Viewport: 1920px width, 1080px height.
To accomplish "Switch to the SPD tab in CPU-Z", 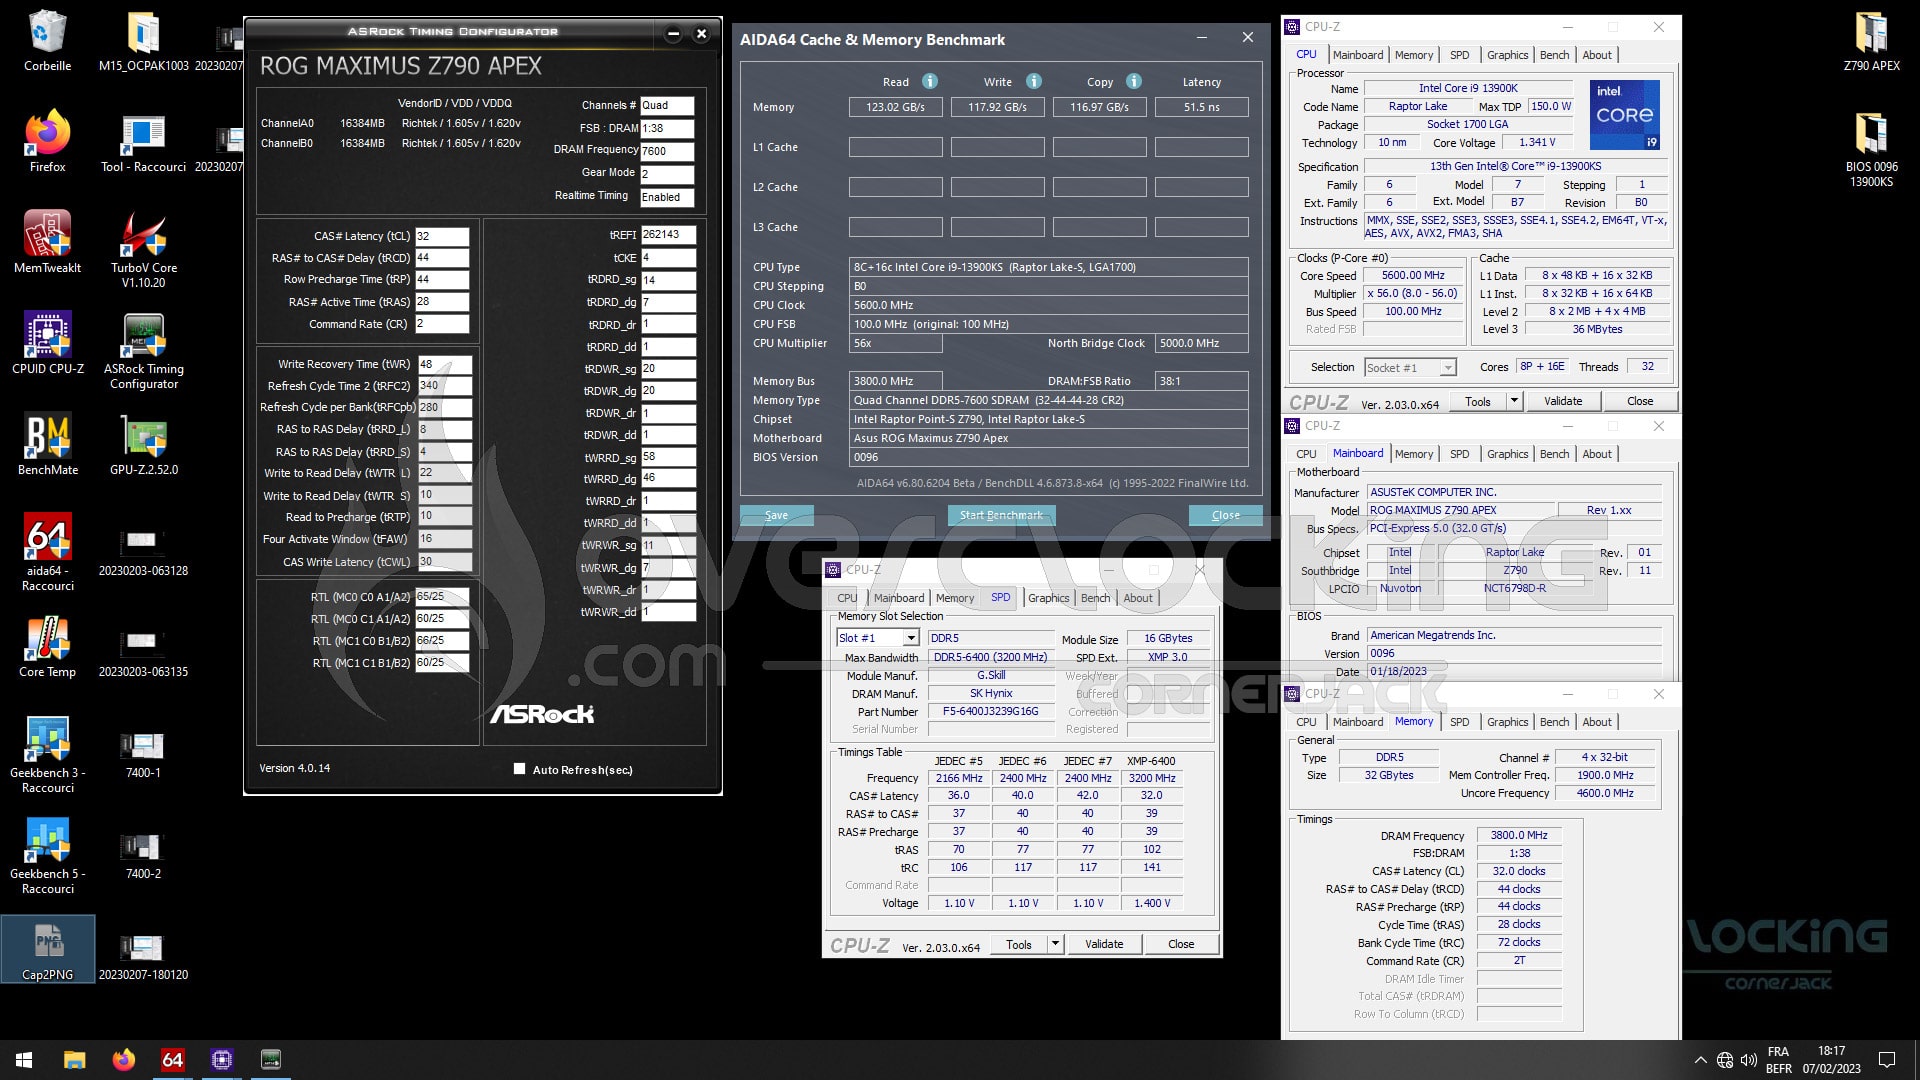I will point(1461,55).
